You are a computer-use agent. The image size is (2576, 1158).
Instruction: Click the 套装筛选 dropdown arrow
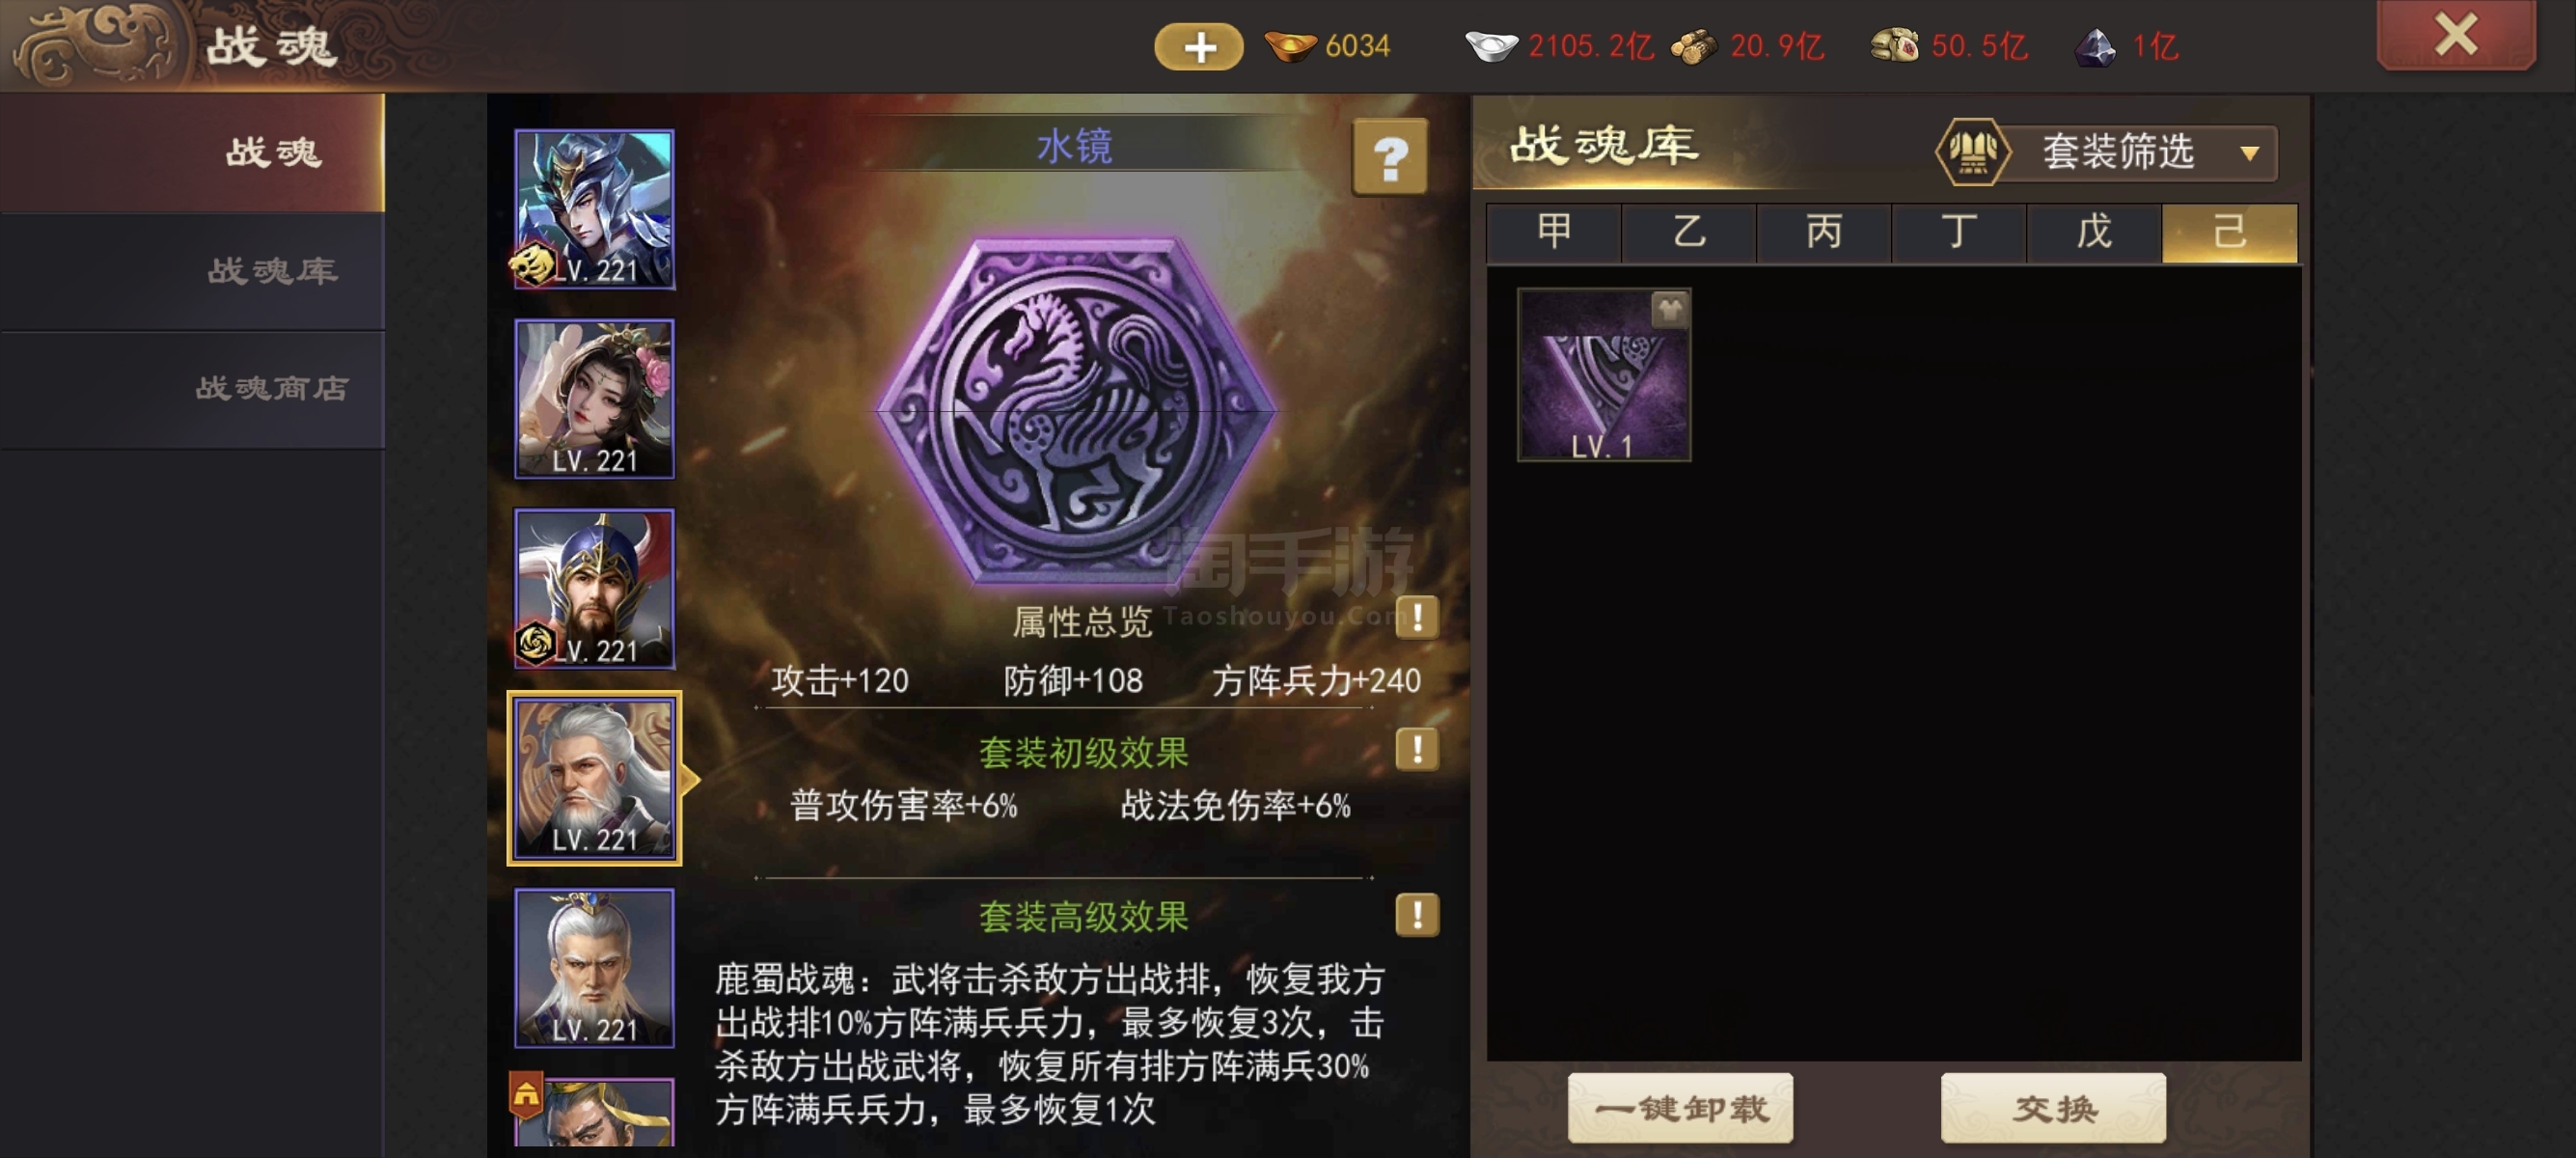(x=2249, y=154)
